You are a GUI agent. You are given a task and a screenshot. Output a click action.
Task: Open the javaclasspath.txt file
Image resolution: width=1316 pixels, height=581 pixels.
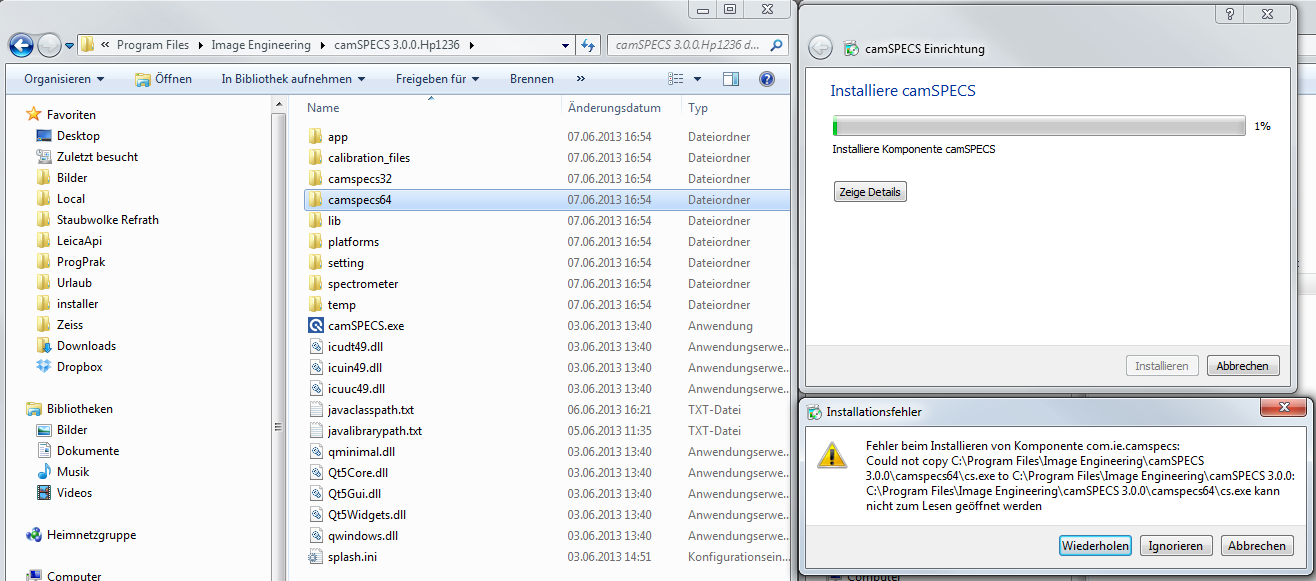coord(370,410)
